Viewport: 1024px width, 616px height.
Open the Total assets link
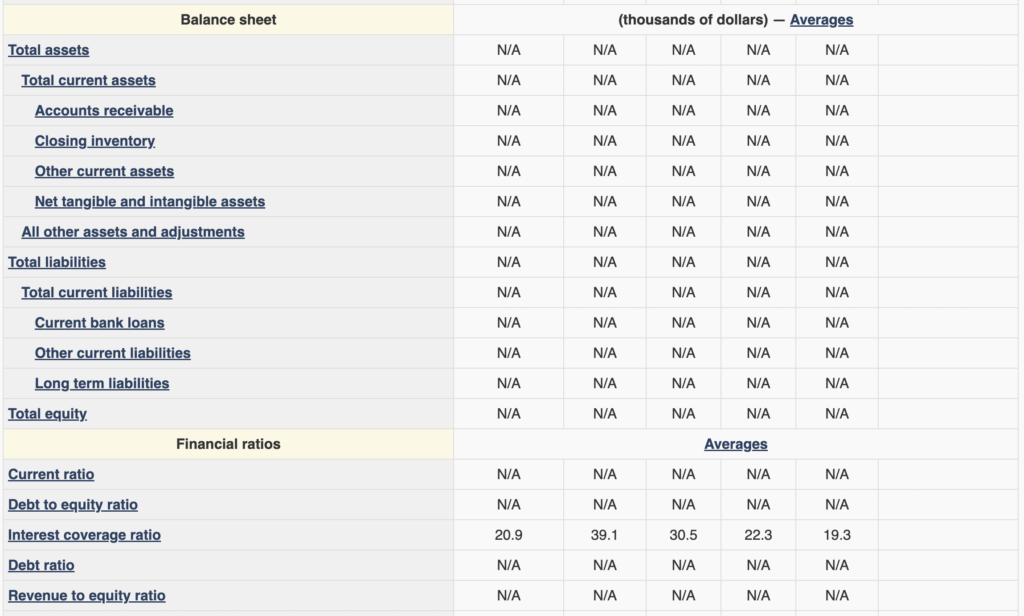click(48, 50)
